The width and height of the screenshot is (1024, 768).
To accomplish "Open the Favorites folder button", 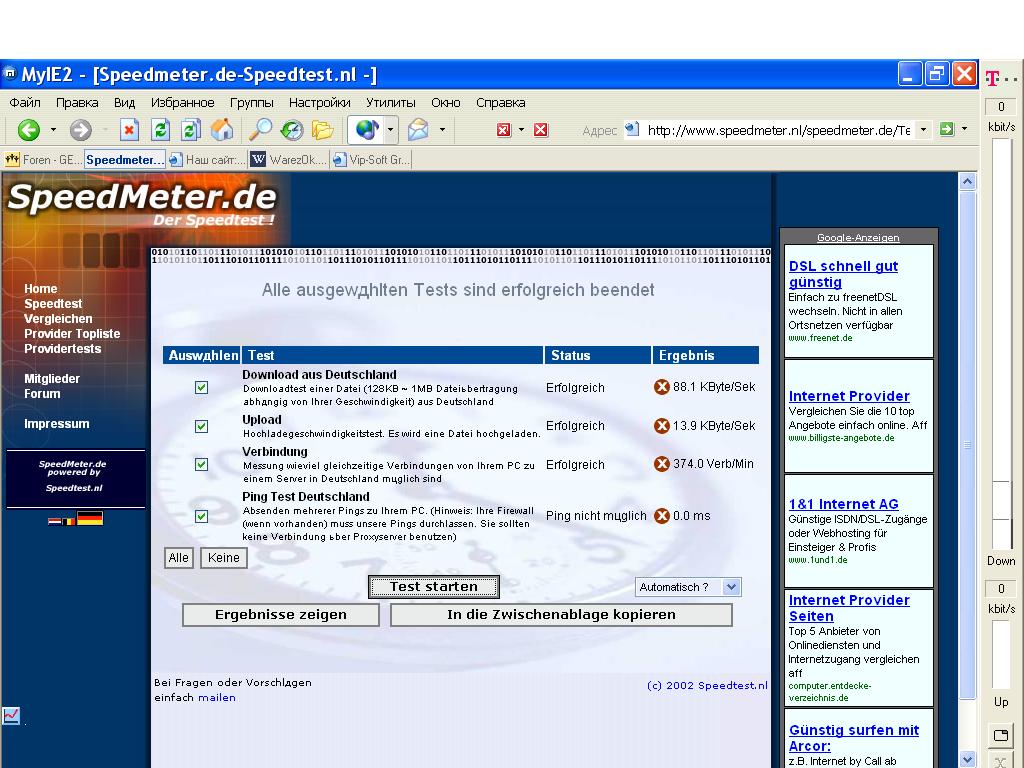I will click(x=323, y=130).
